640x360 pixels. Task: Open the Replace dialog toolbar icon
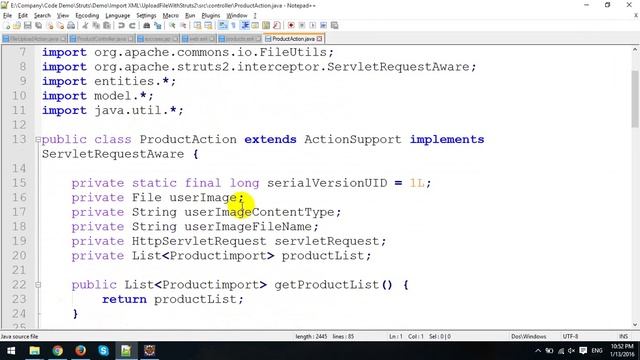click(x=157, y=25)
